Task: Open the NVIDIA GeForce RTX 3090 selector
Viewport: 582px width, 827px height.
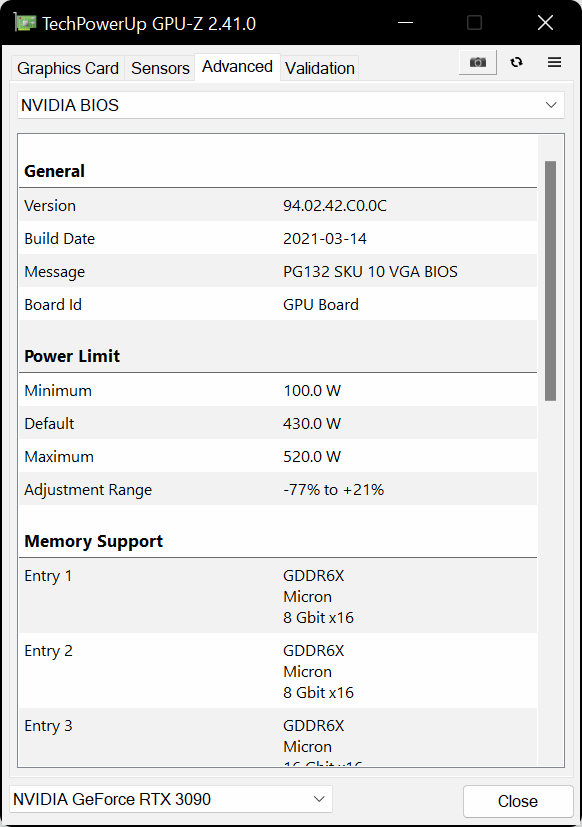Action: (x=171, y=799)
